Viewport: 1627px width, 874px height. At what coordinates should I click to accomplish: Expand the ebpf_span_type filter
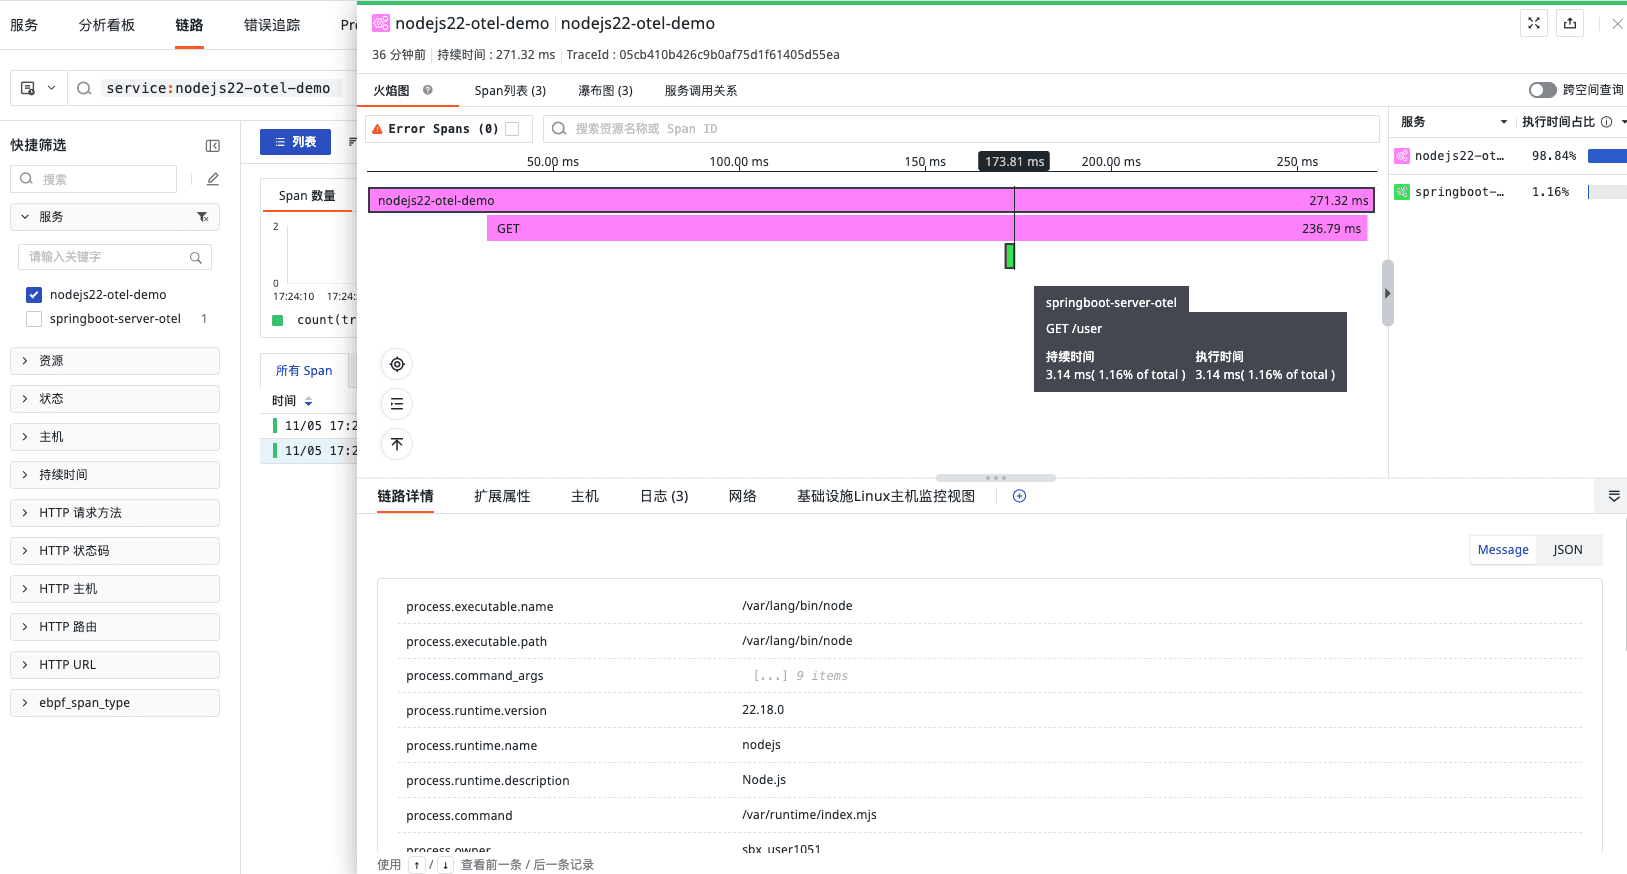point(115,703)
